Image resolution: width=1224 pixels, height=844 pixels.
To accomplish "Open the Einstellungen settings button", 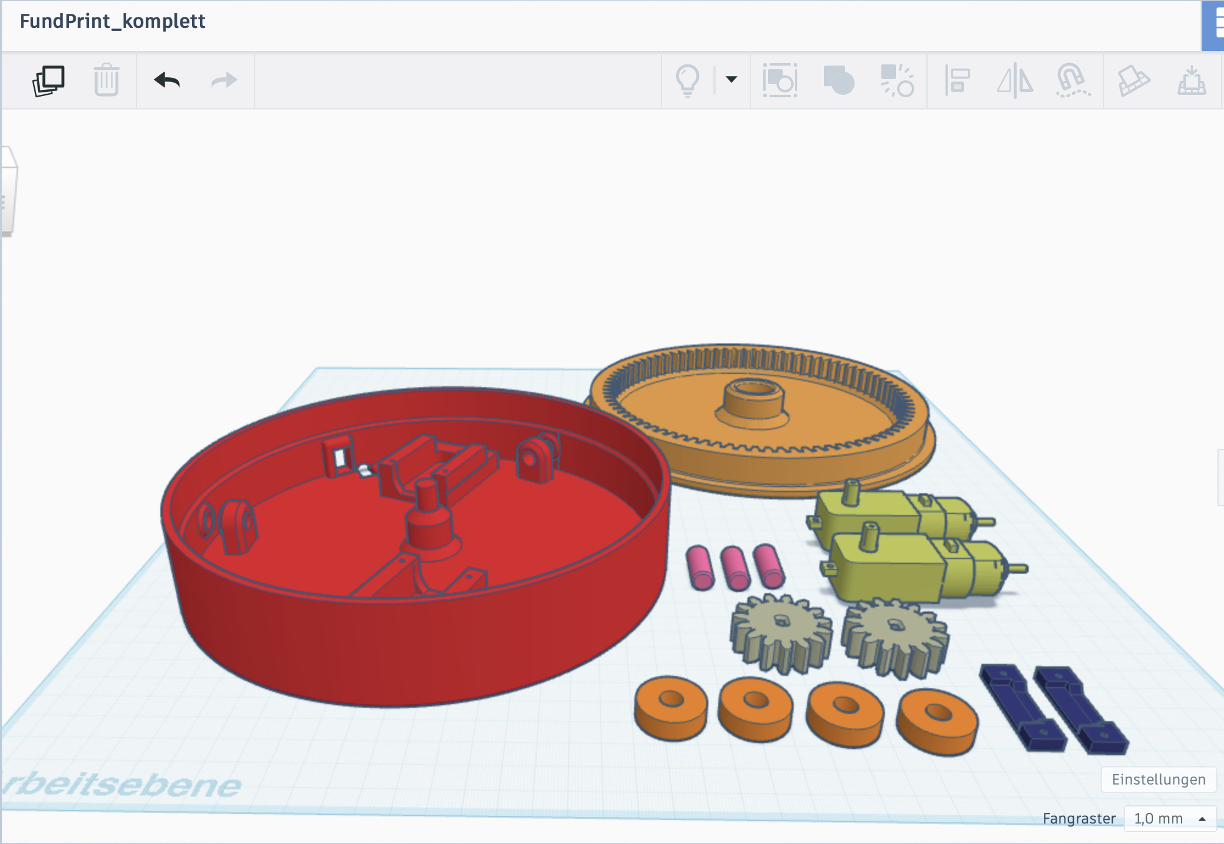I will pos(1159,780).
